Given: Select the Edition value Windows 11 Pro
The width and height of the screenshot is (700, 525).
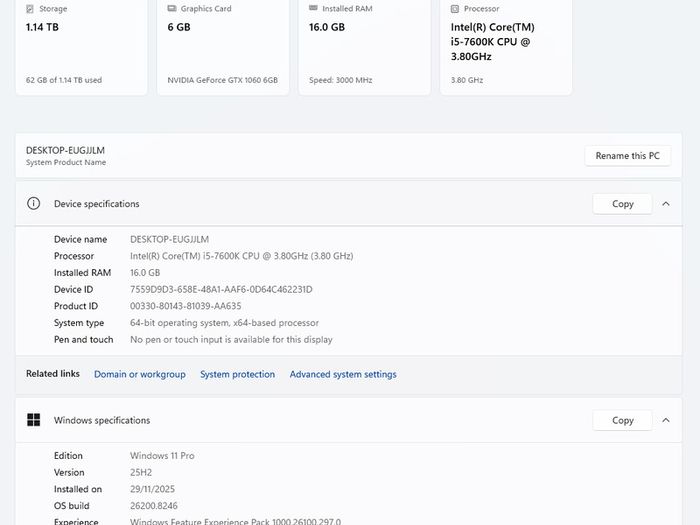Looking at the screenshot, I should click(162, 456).
